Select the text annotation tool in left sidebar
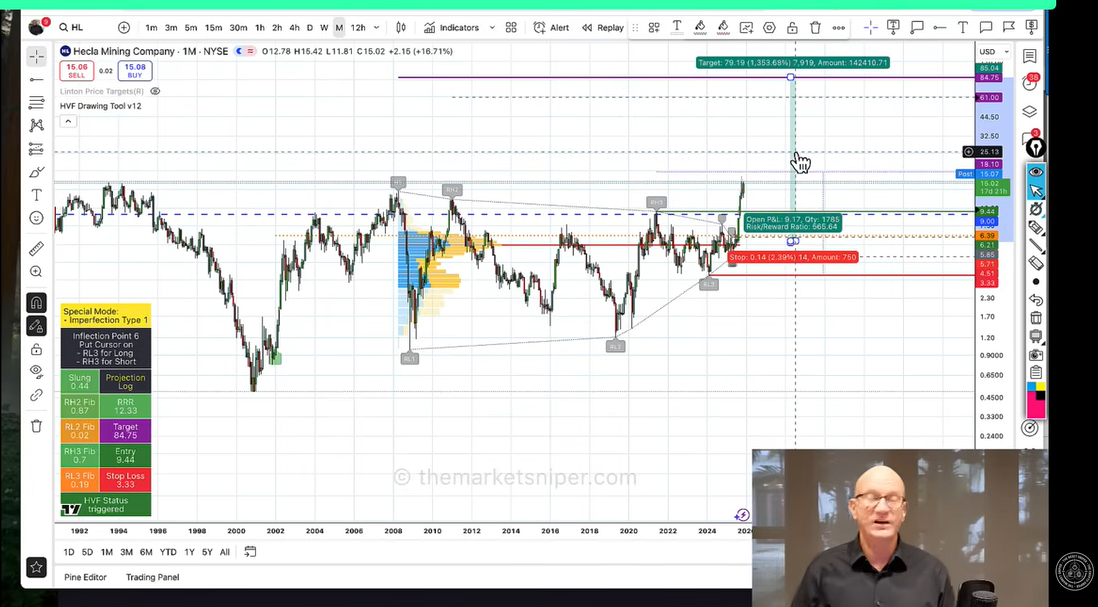This screenshot has width=1098, height=607. click(36, 195)
